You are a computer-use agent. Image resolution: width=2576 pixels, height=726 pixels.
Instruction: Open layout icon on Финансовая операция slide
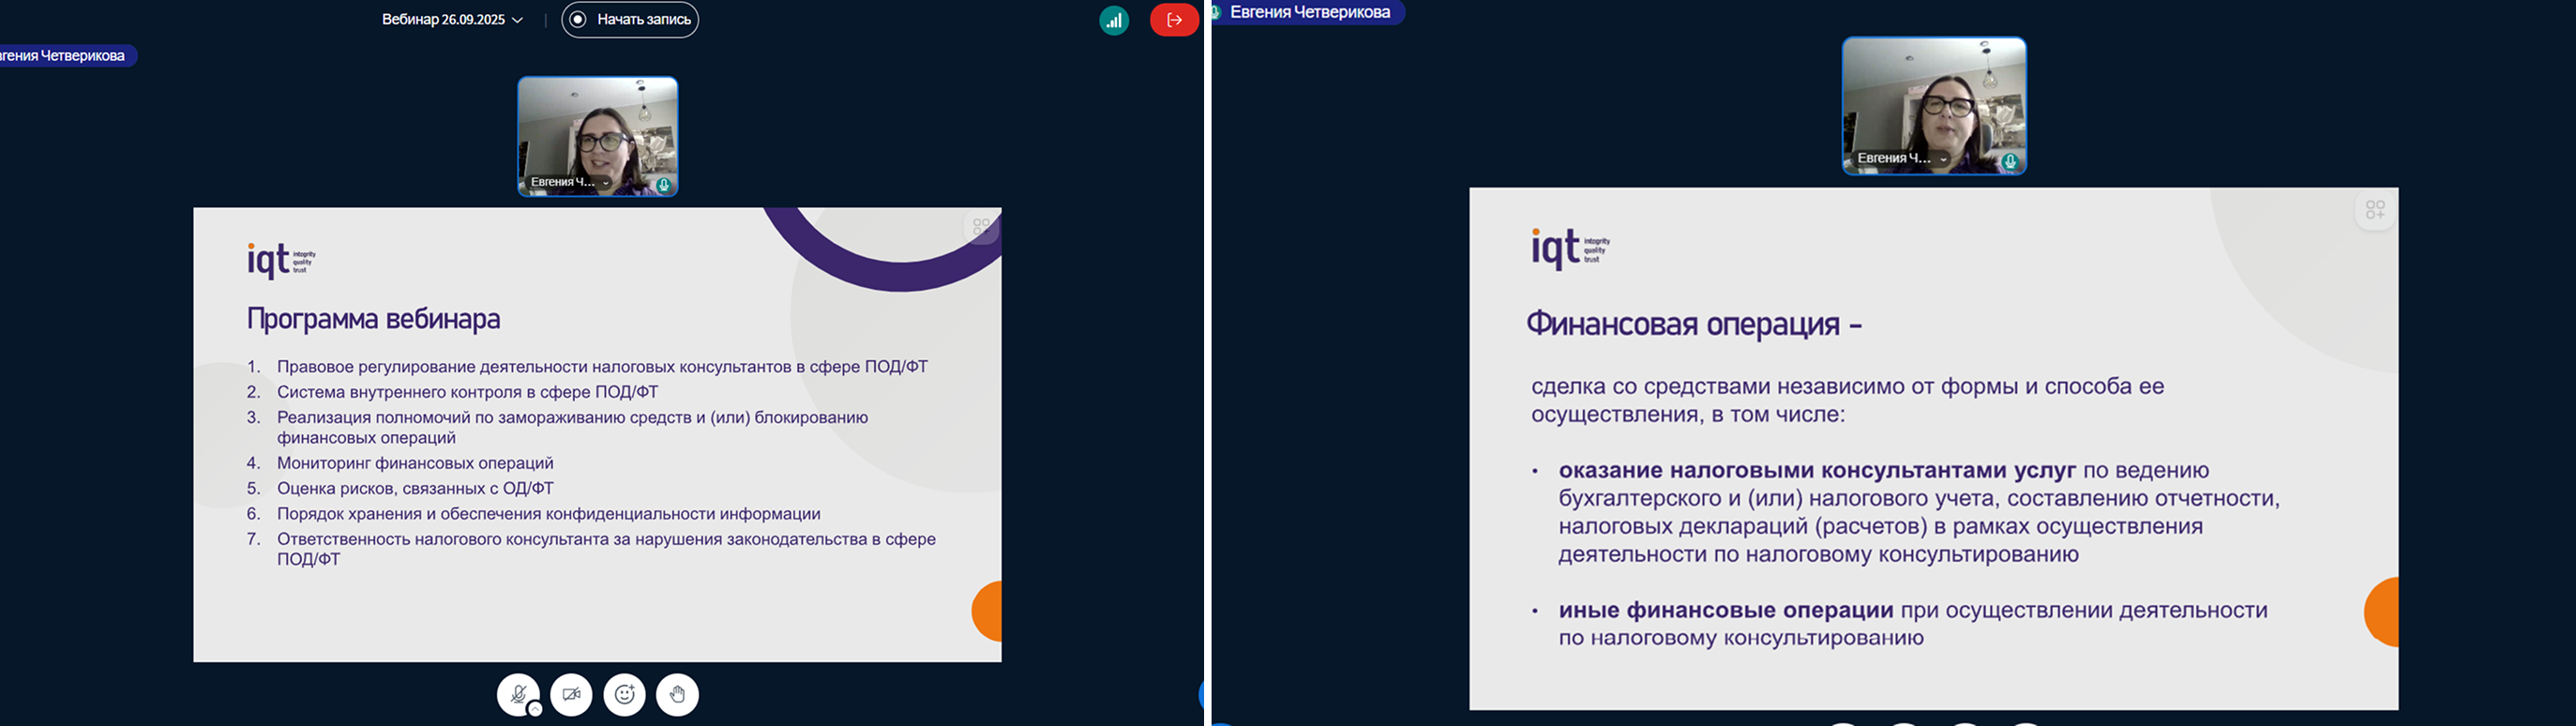(2375, 210)
